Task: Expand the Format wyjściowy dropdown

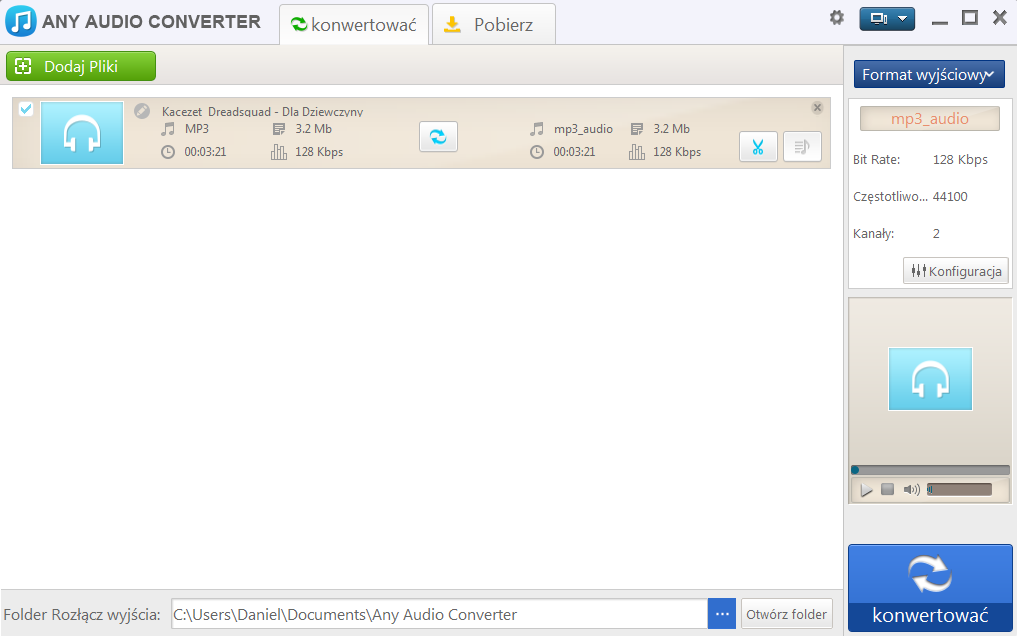Action: 929,75
